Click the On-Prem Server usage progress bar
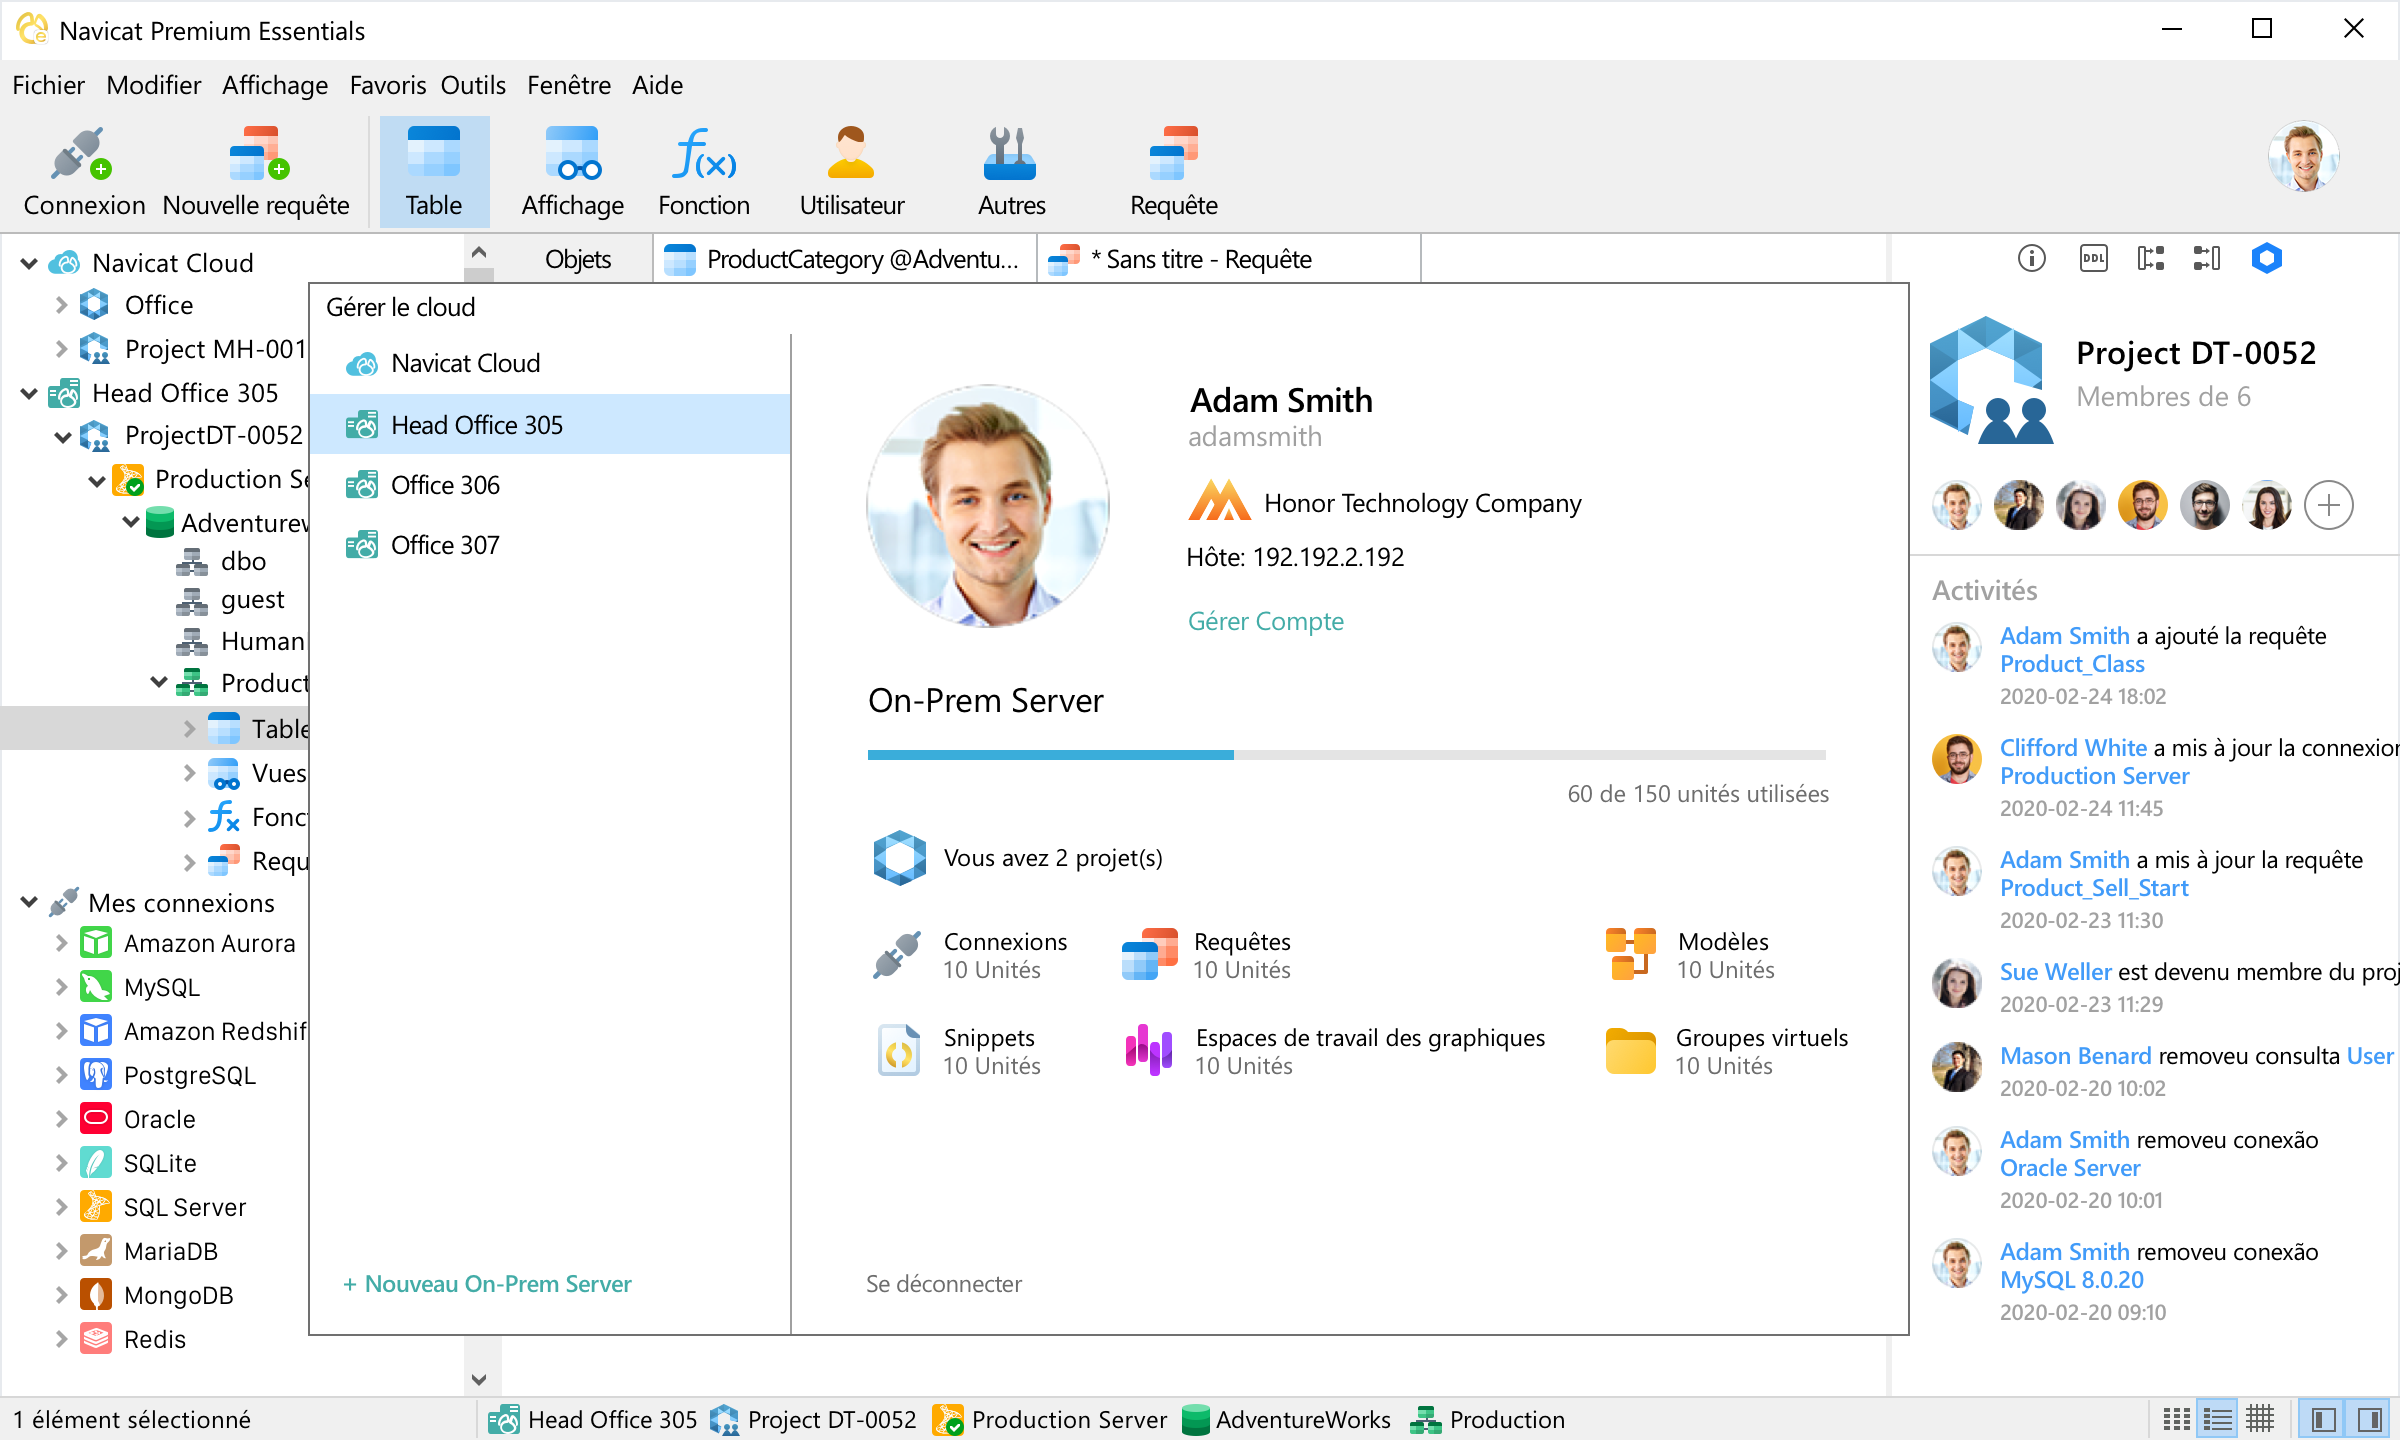Screen dimensions: 2400x1440 pos(1346,755)
